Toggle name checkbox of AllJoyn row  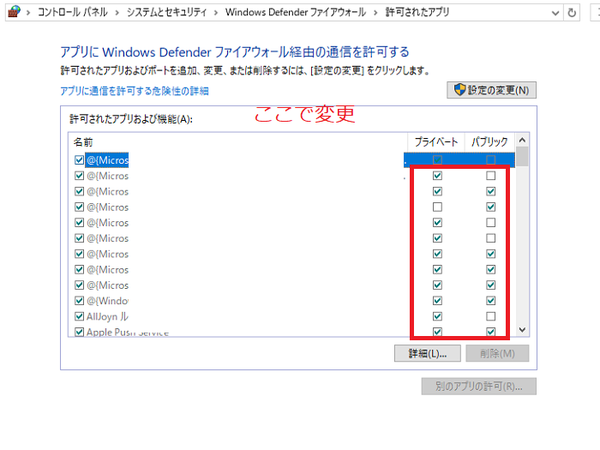point(79,316)
